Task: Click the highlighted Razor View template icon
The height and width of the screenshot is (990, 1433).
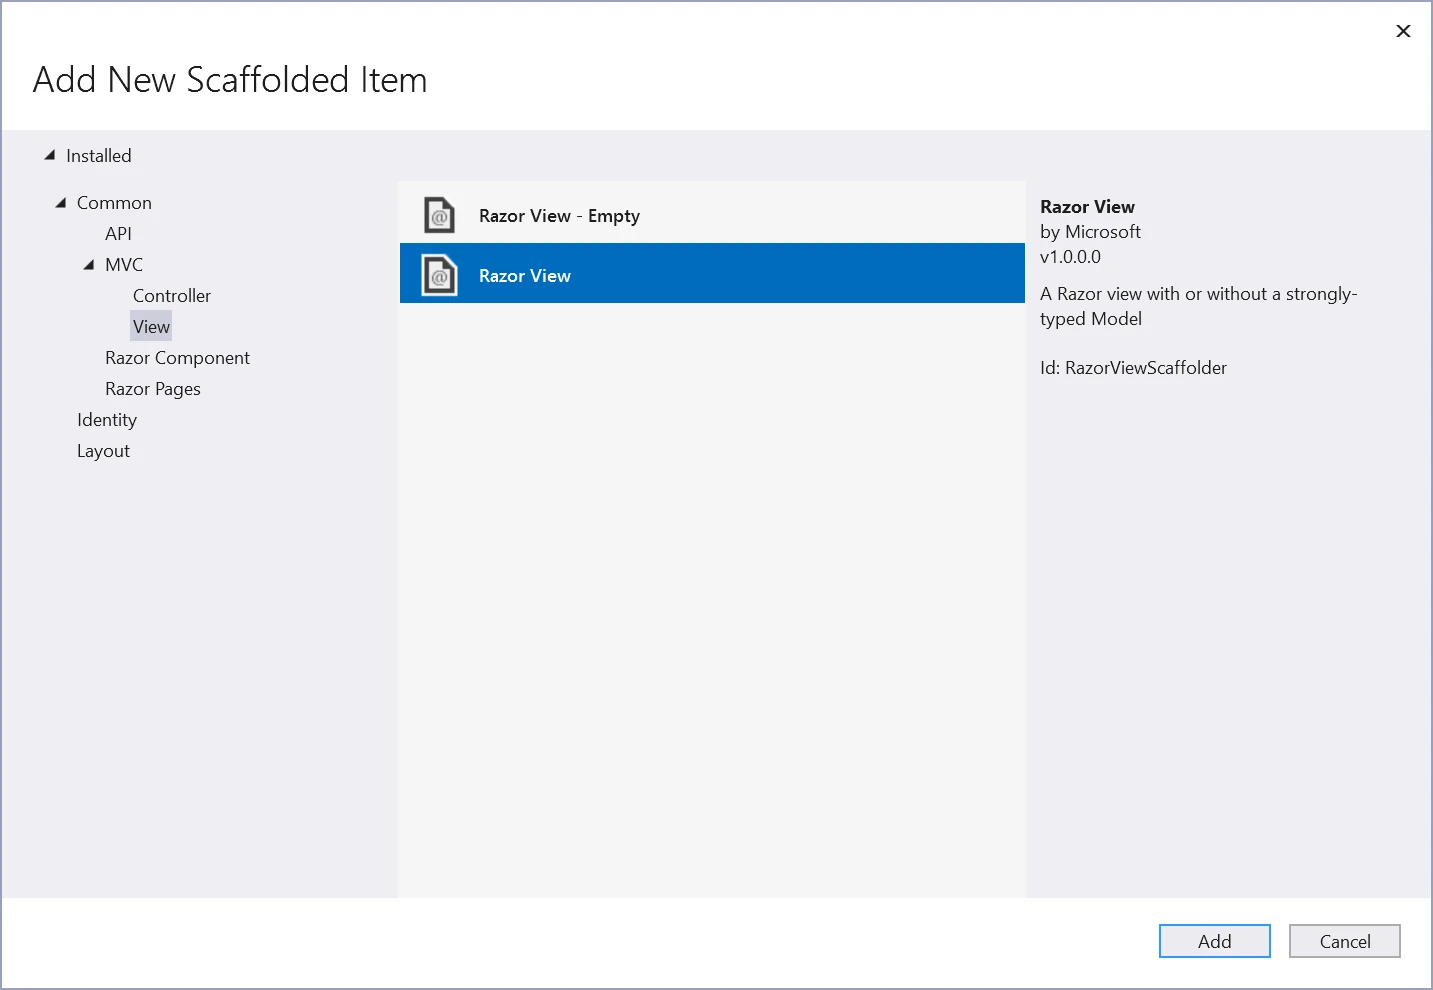Action: 439,275
